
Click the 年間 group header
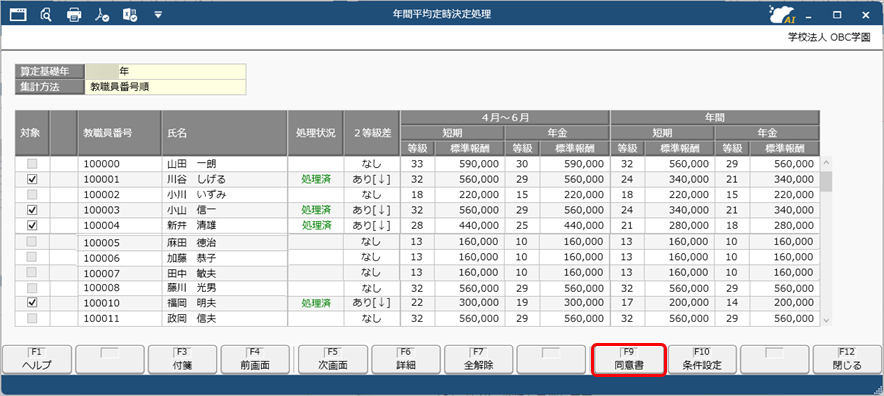click(715, 118)
